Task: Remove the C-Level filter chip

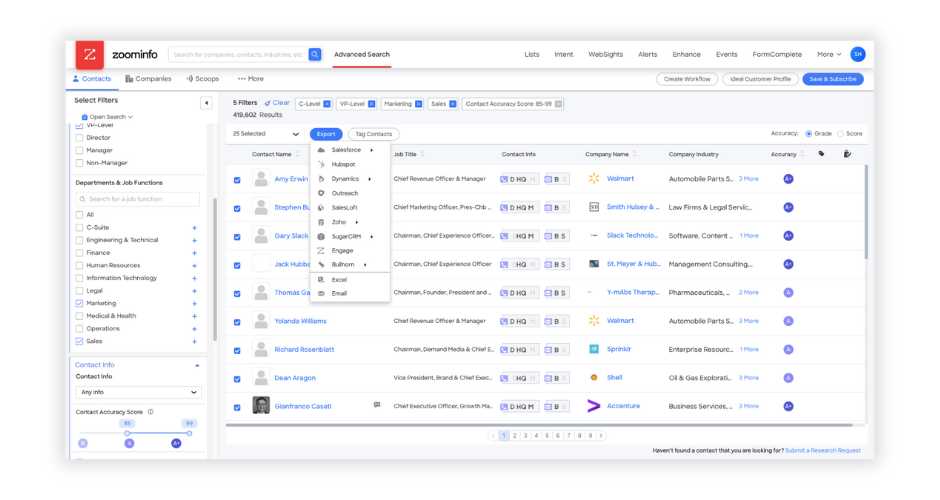Action: (327, 104)
